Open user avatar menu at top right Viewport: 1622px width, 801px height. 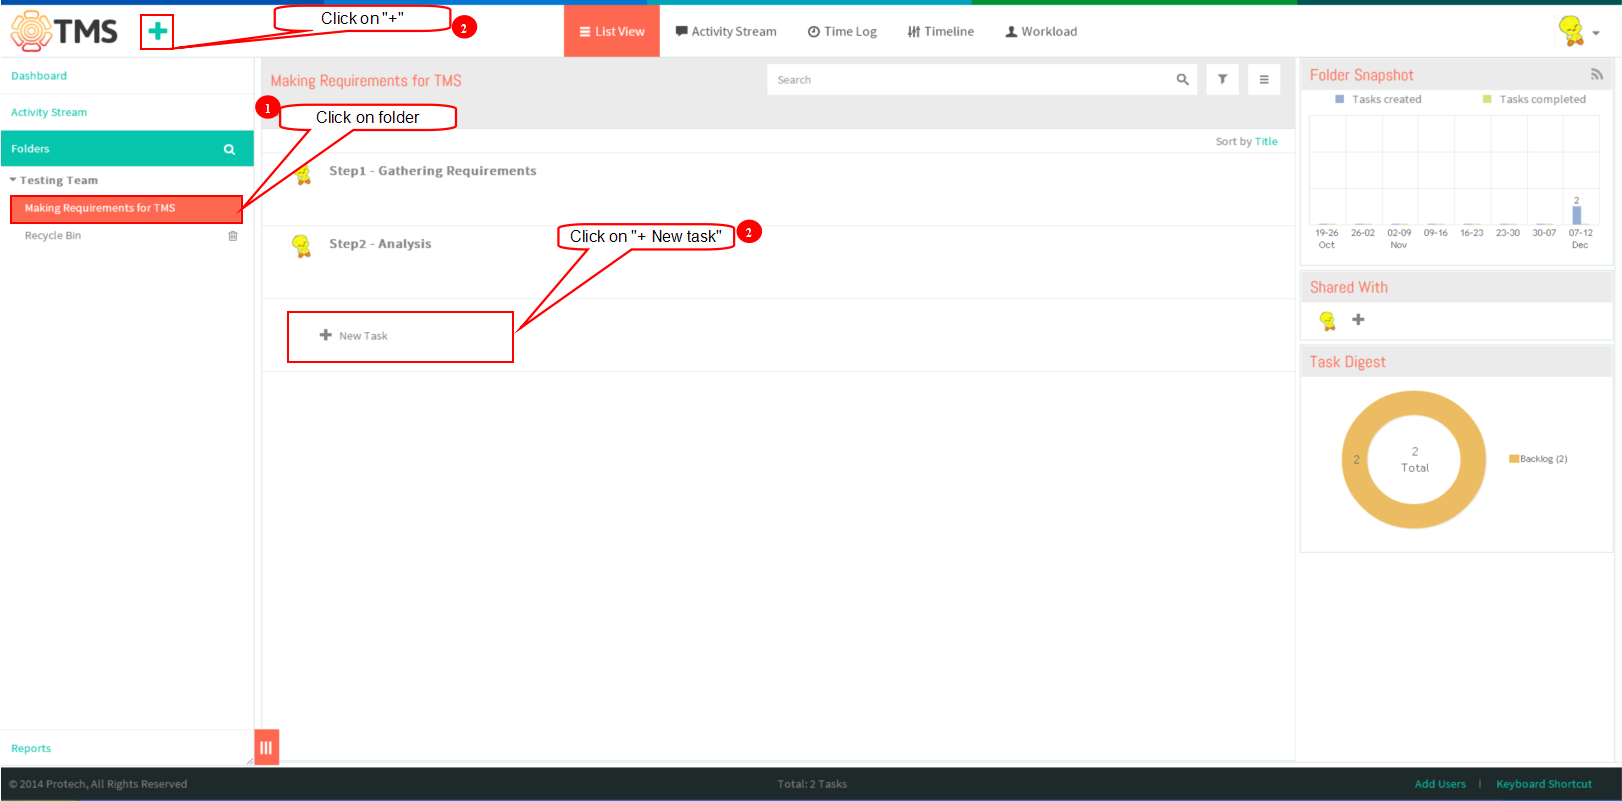pos(1578,32)
